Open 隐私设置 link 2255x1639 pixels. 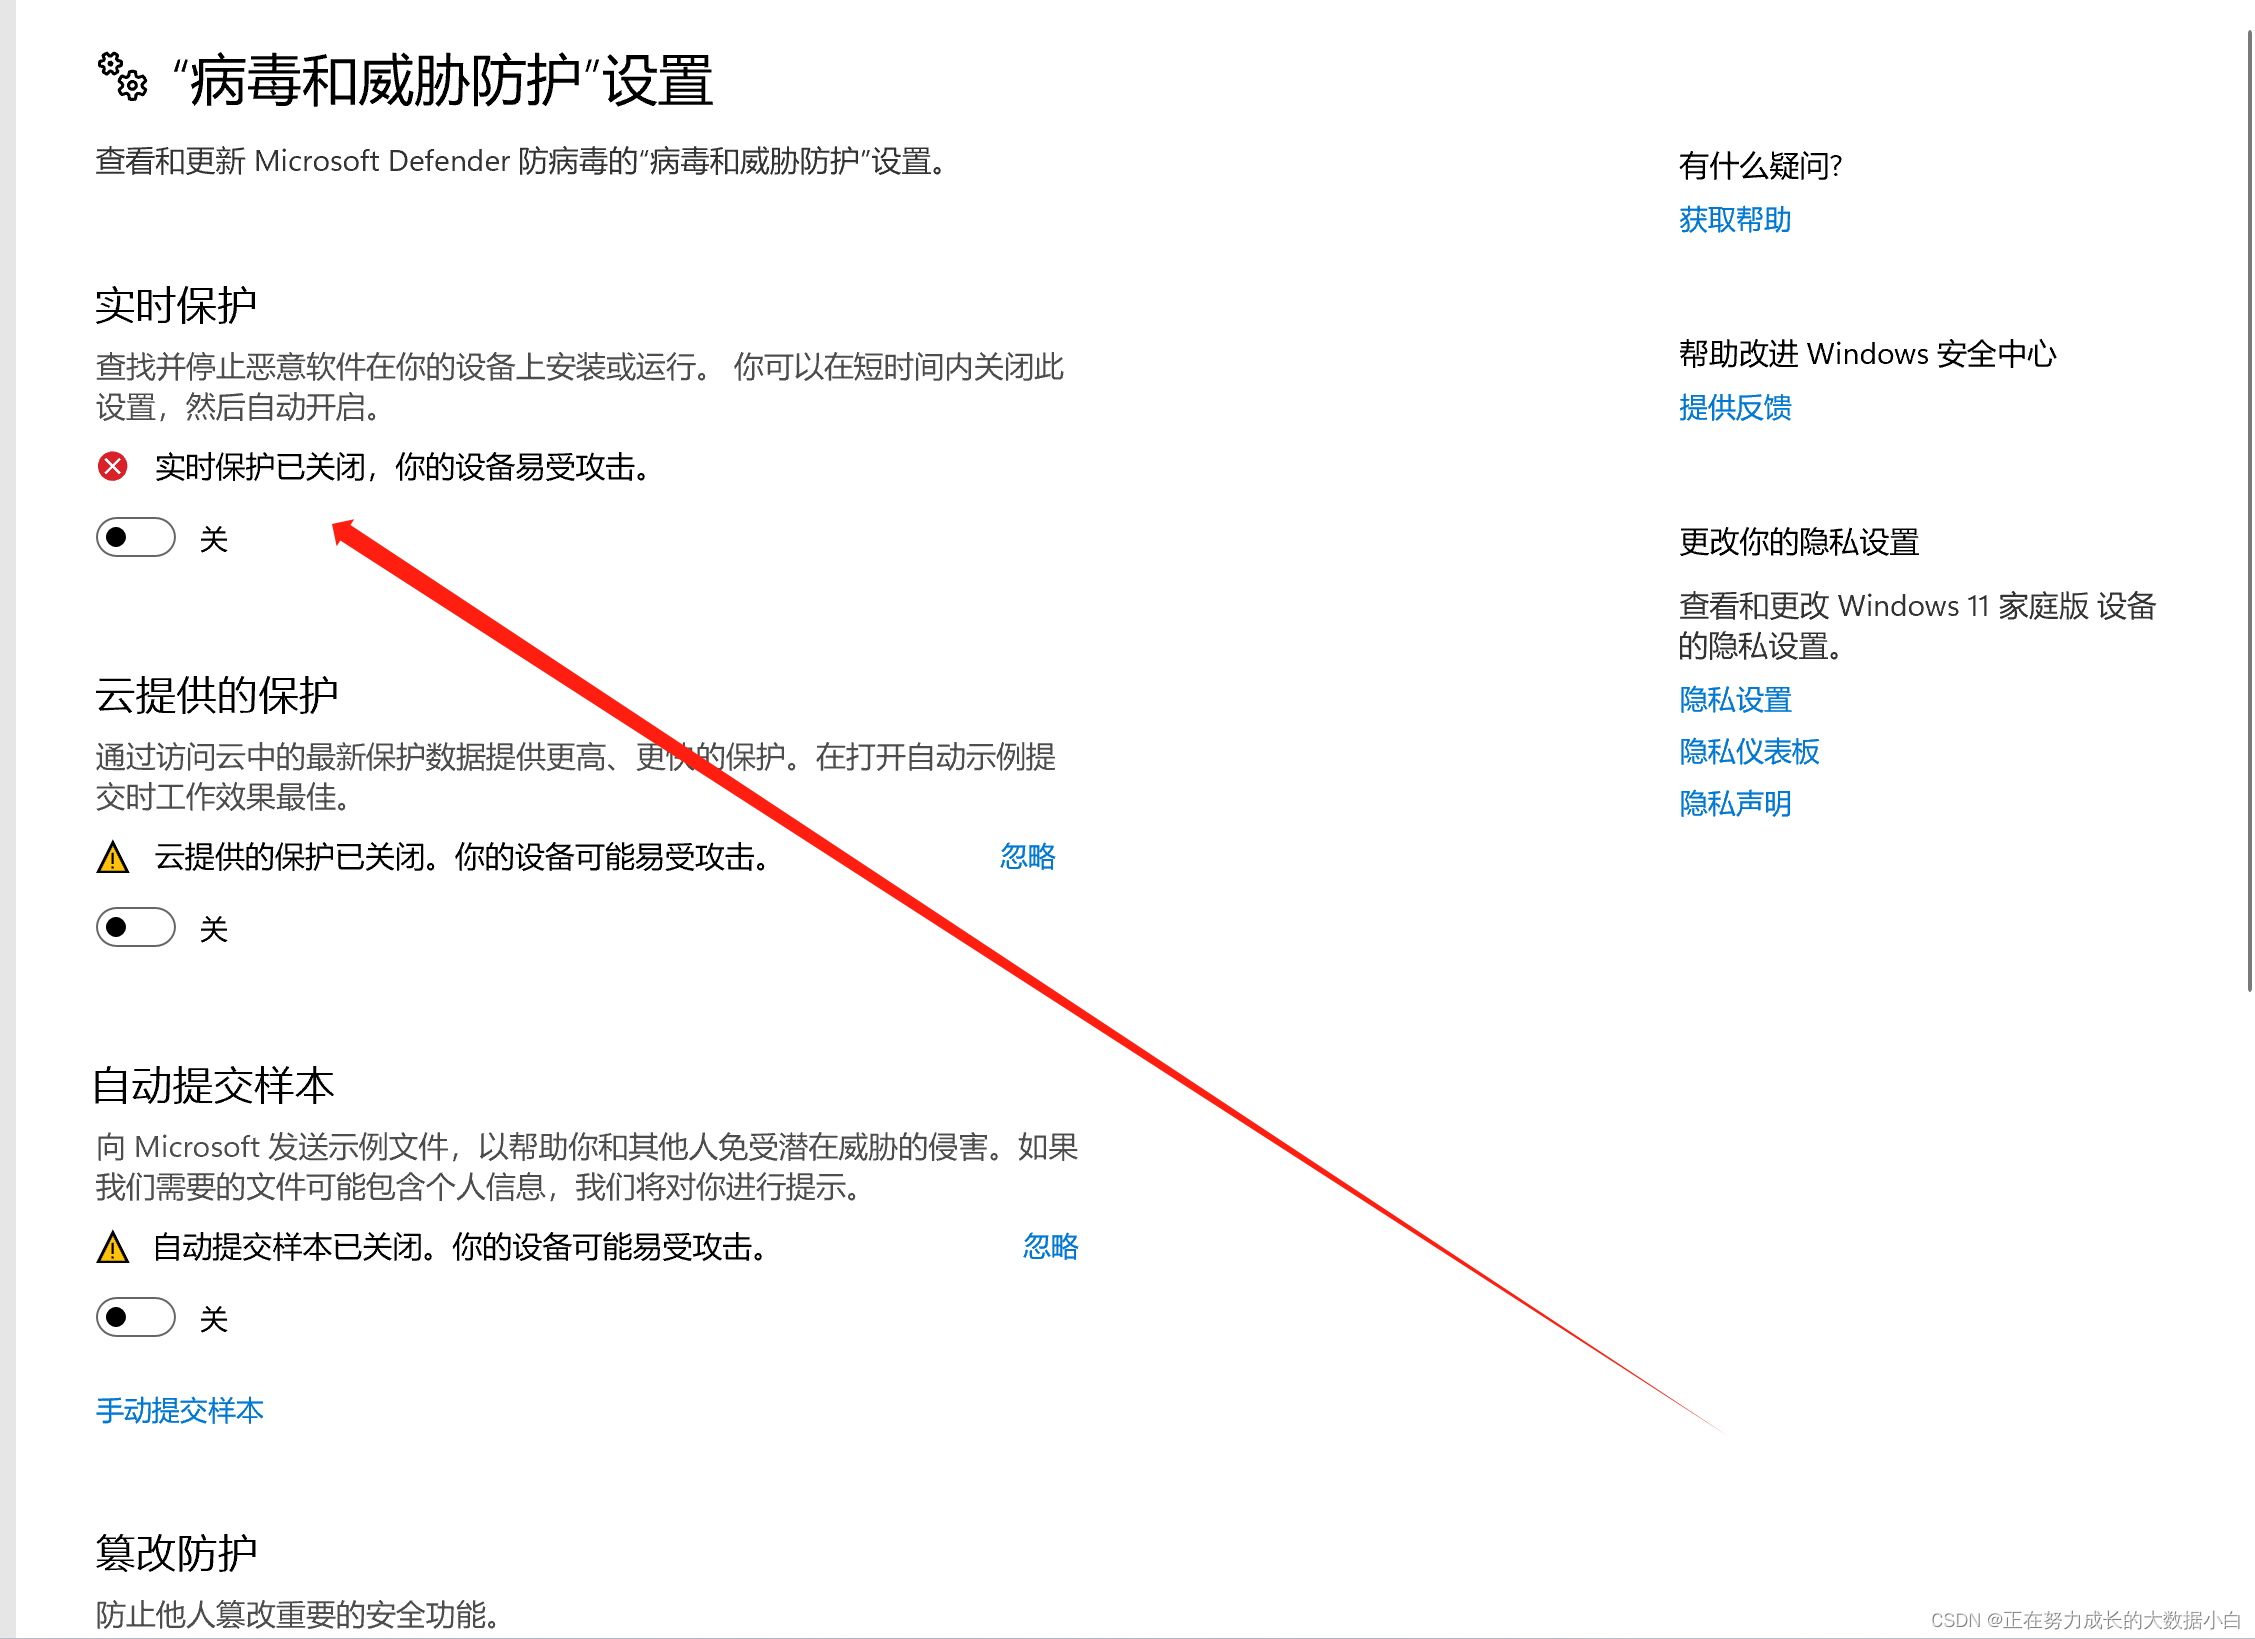pyautogui.click(x=1735, y=700)
